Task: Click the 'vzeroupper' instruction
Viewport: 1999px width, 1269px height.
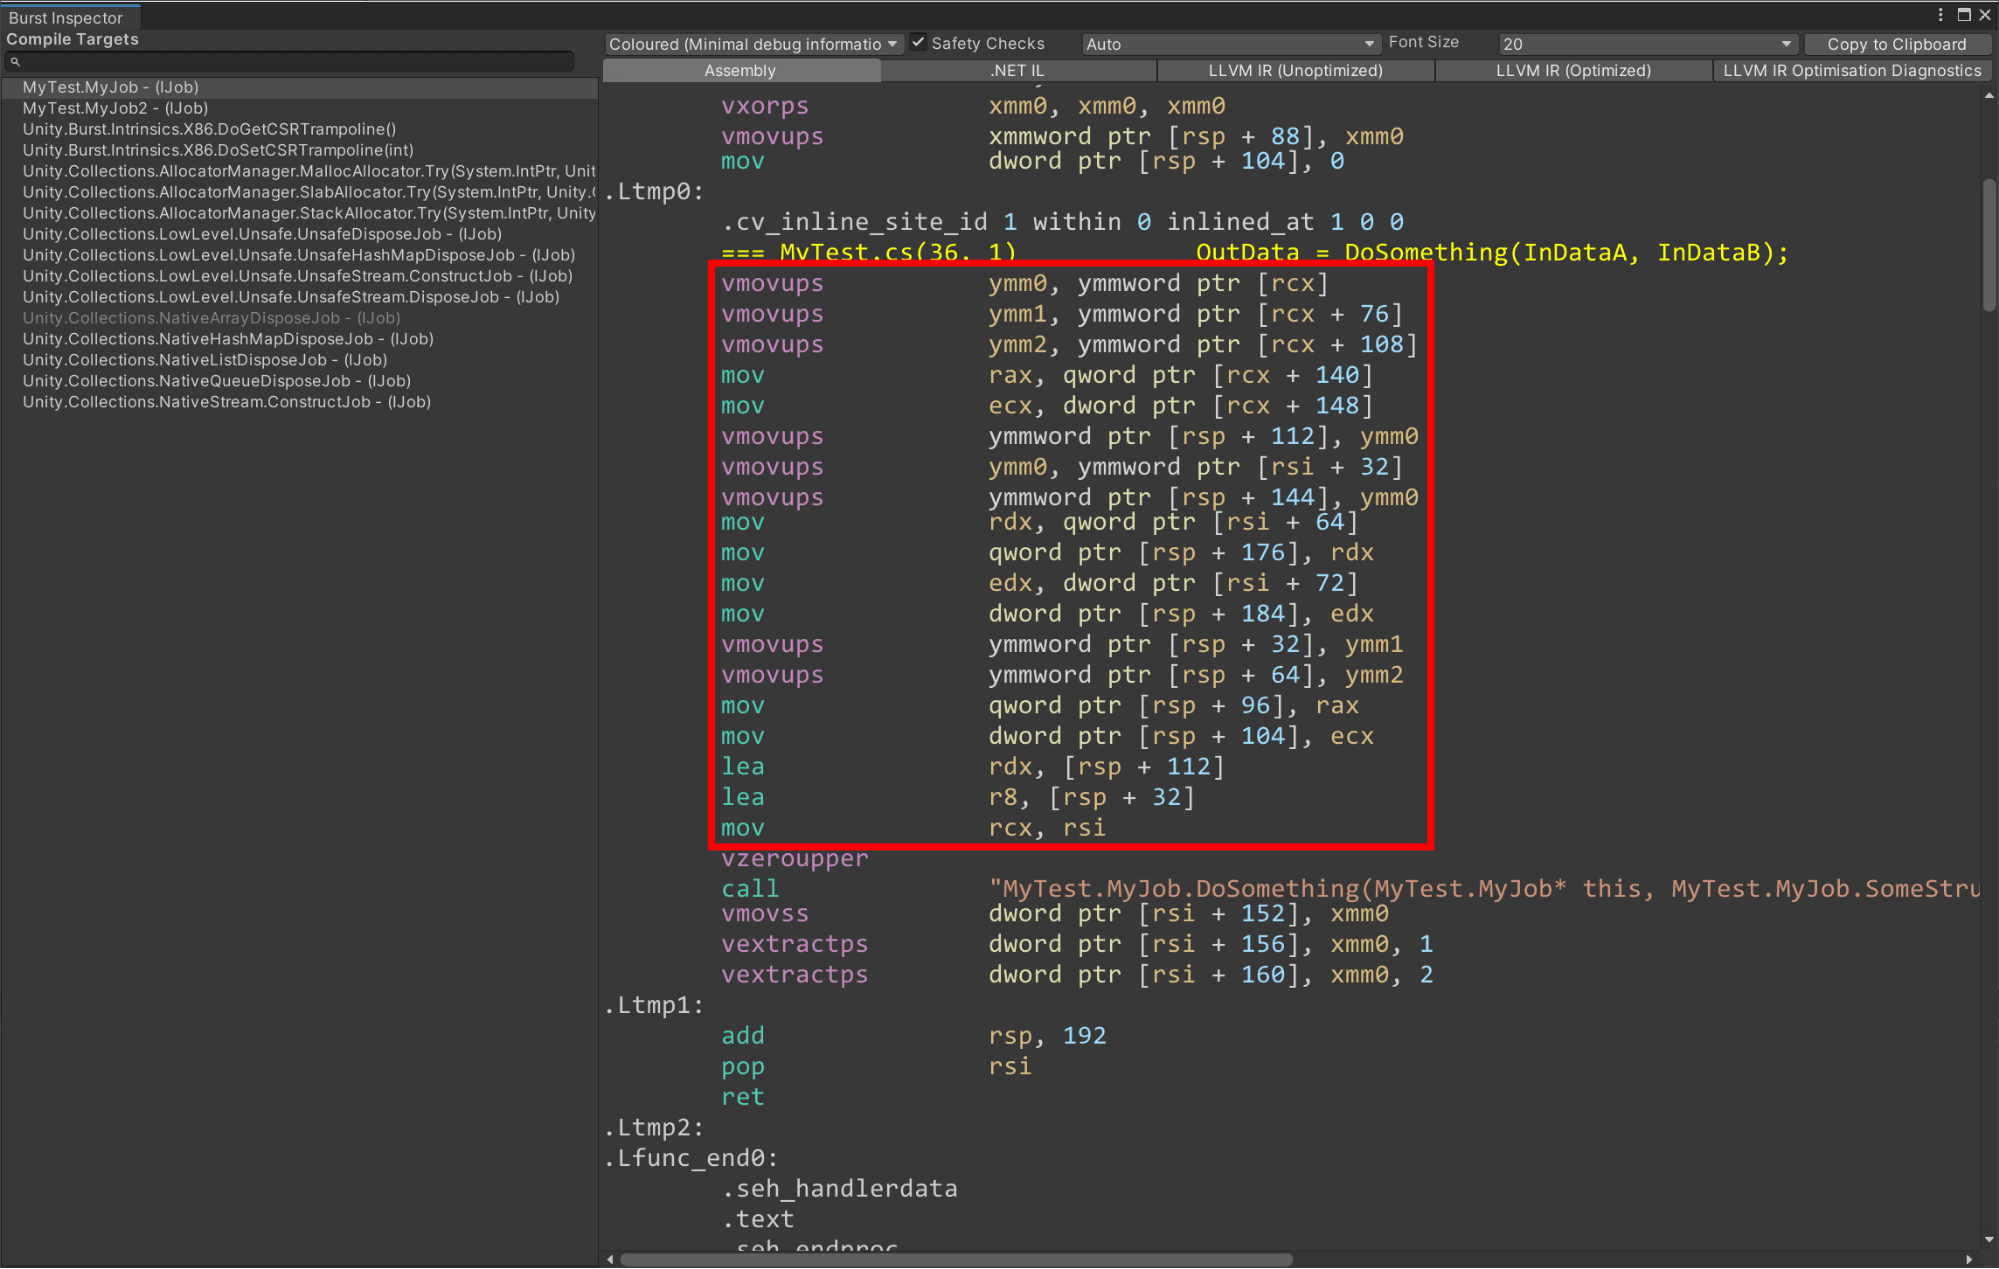Action: tap(795, 858)
